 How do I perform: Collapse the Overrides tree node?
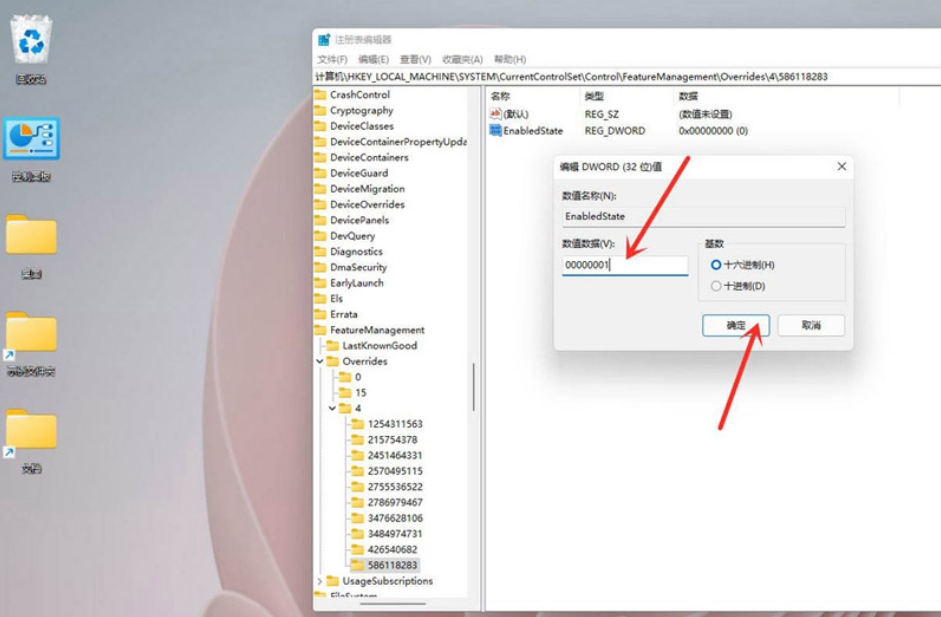[320, 361]
